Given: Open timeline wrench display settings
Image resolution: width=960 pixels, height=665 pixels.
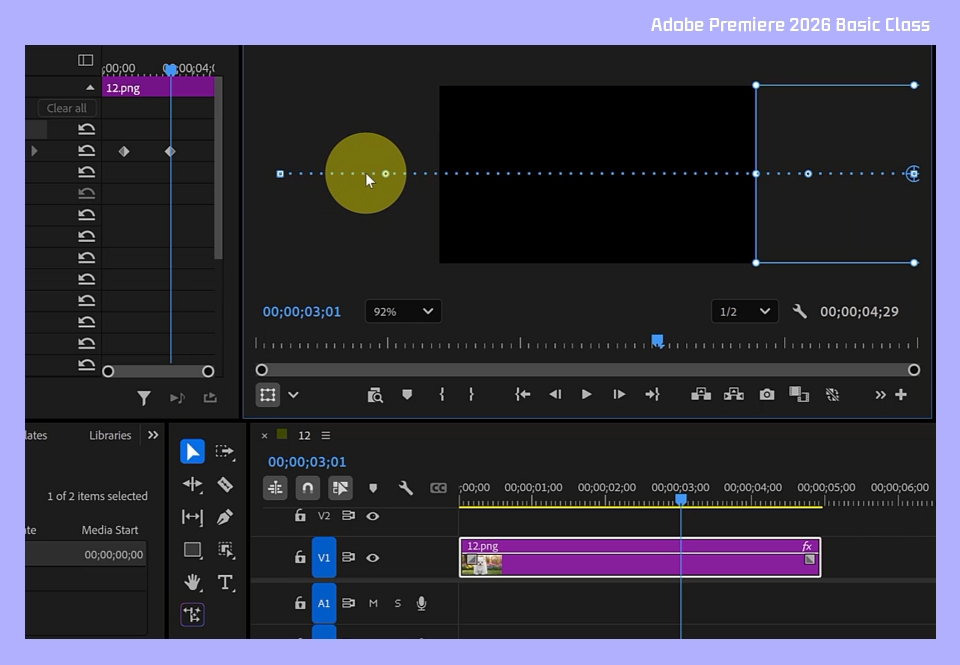Looking at the screenshot, I should 405,488.
